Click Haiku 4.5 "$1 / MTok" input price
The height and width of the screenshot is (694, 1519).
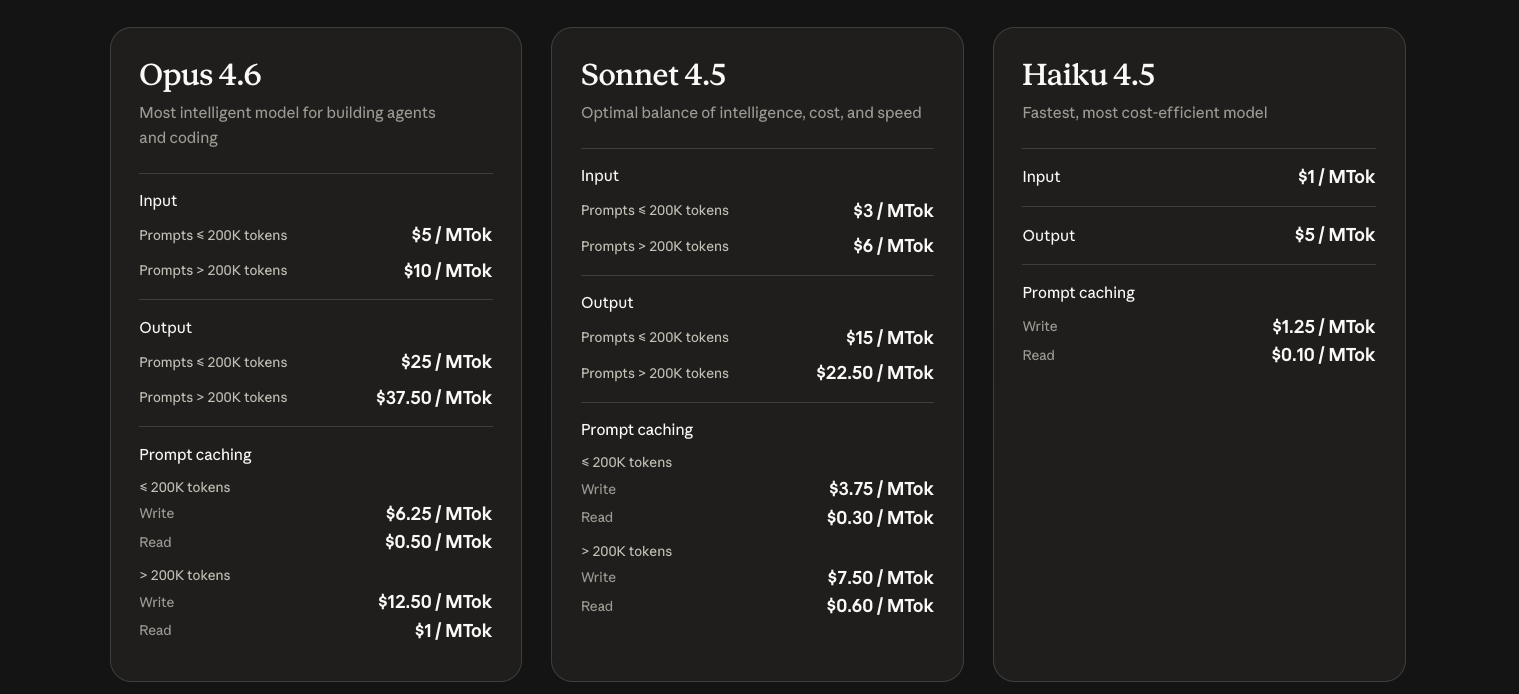point(1336,177)
